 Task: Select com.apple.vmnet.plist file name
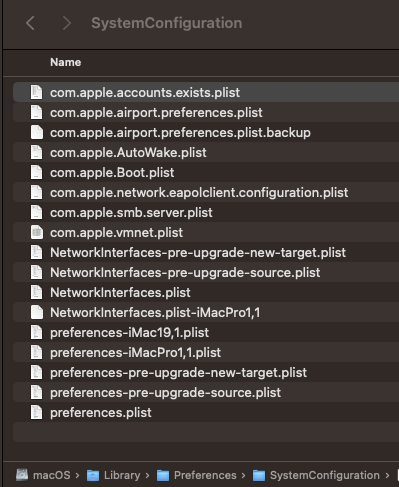(116, 232)
